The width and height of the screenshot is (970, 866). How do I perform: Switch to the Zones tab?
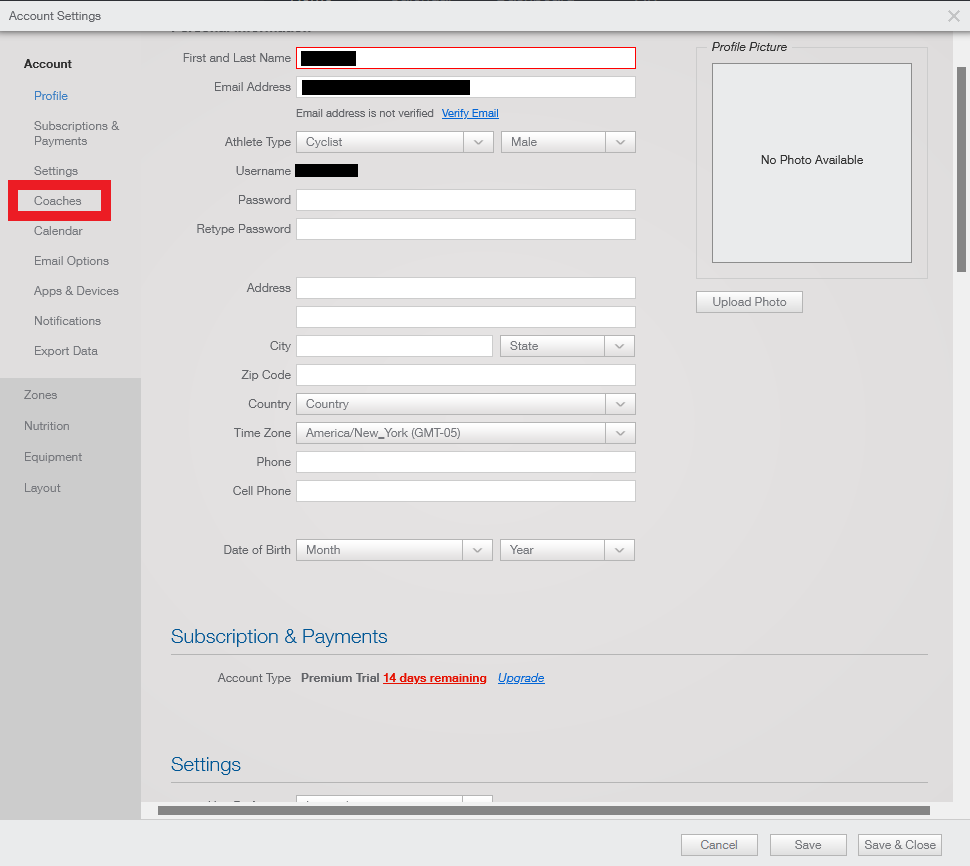(x=41, y=395)
